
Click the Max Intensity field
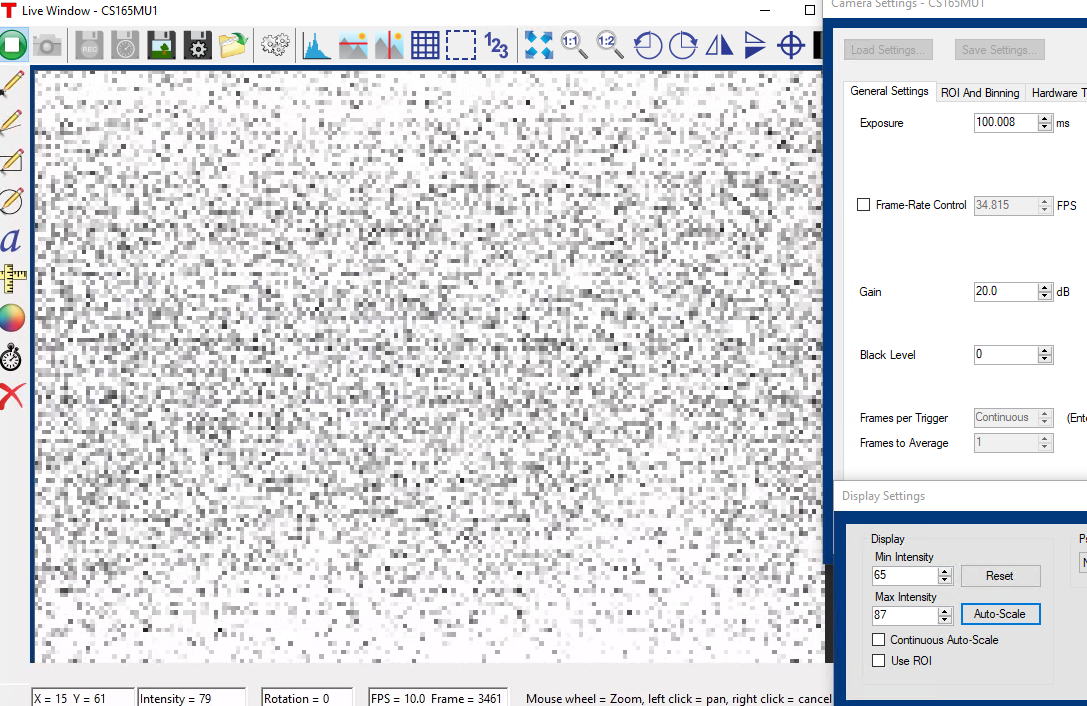(905, 615)
